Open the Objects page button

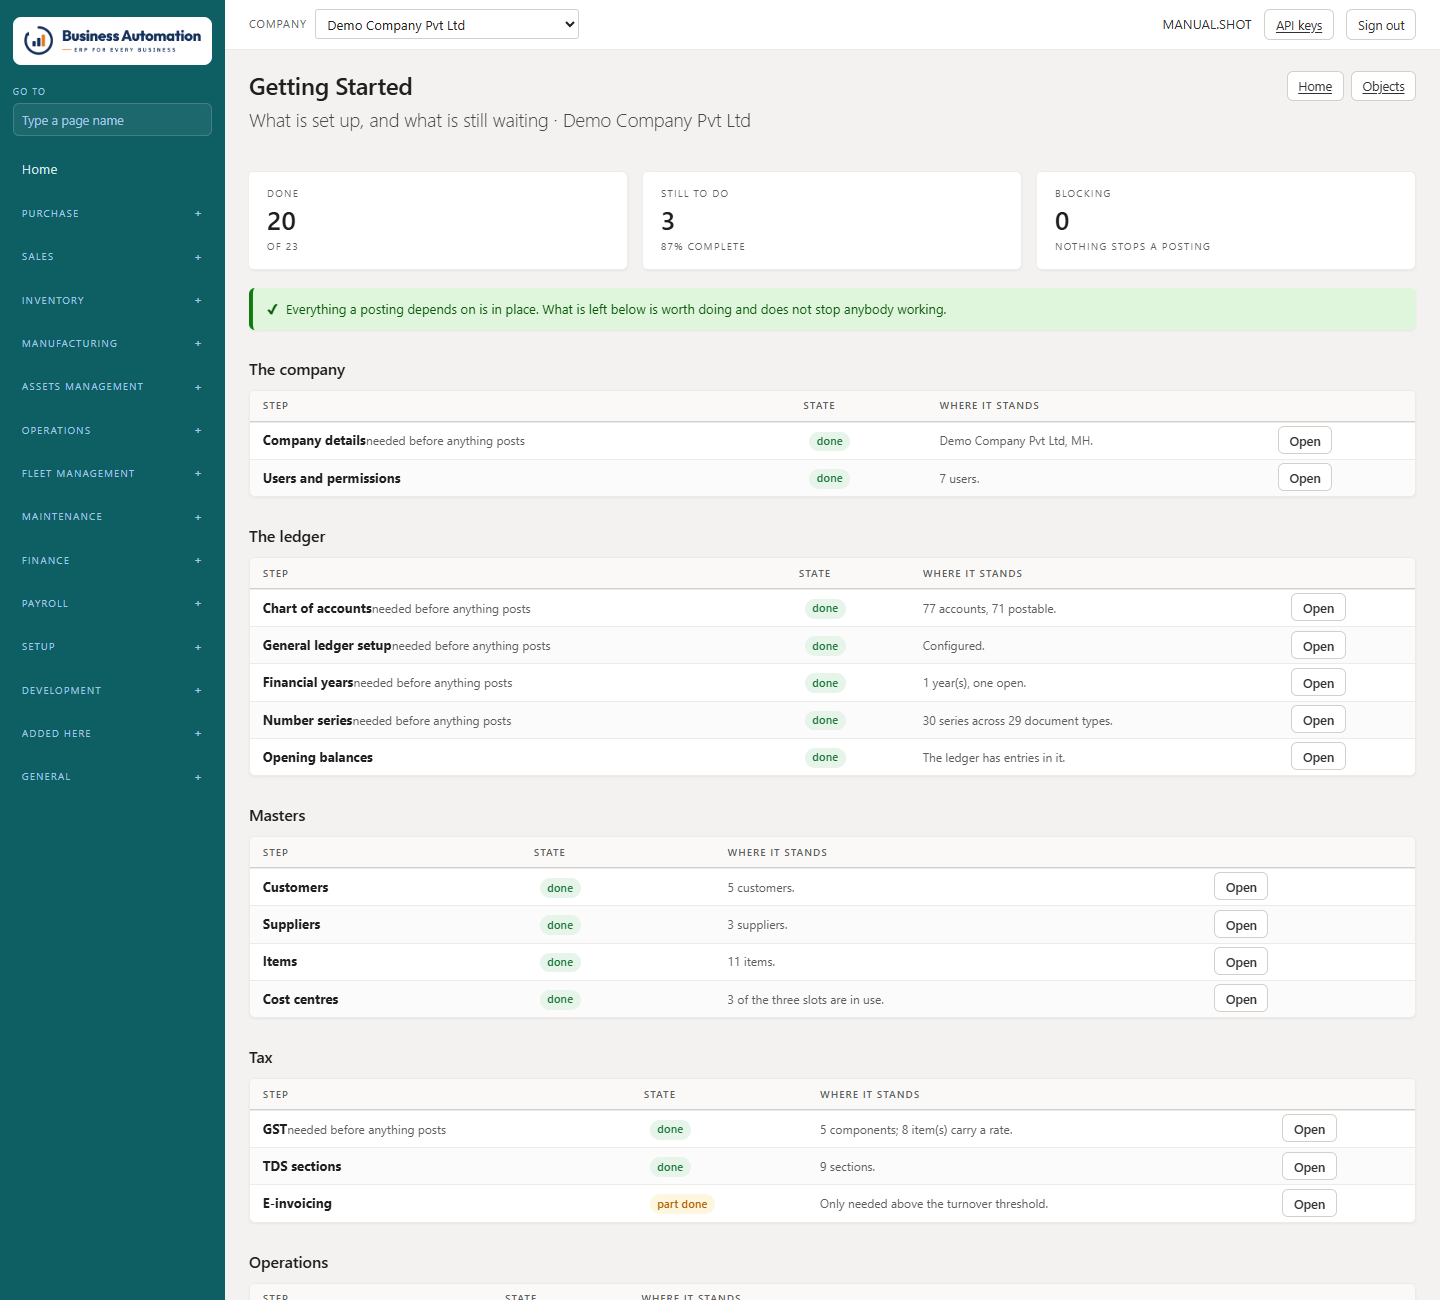click(x=1383, y=86)
